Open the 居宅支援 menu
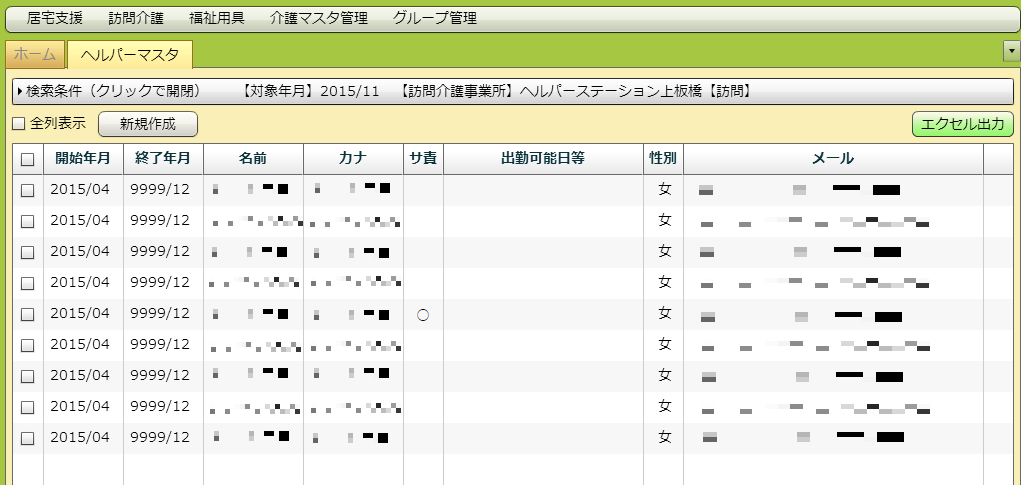The image size is (1021, 485). click(55, 18)
